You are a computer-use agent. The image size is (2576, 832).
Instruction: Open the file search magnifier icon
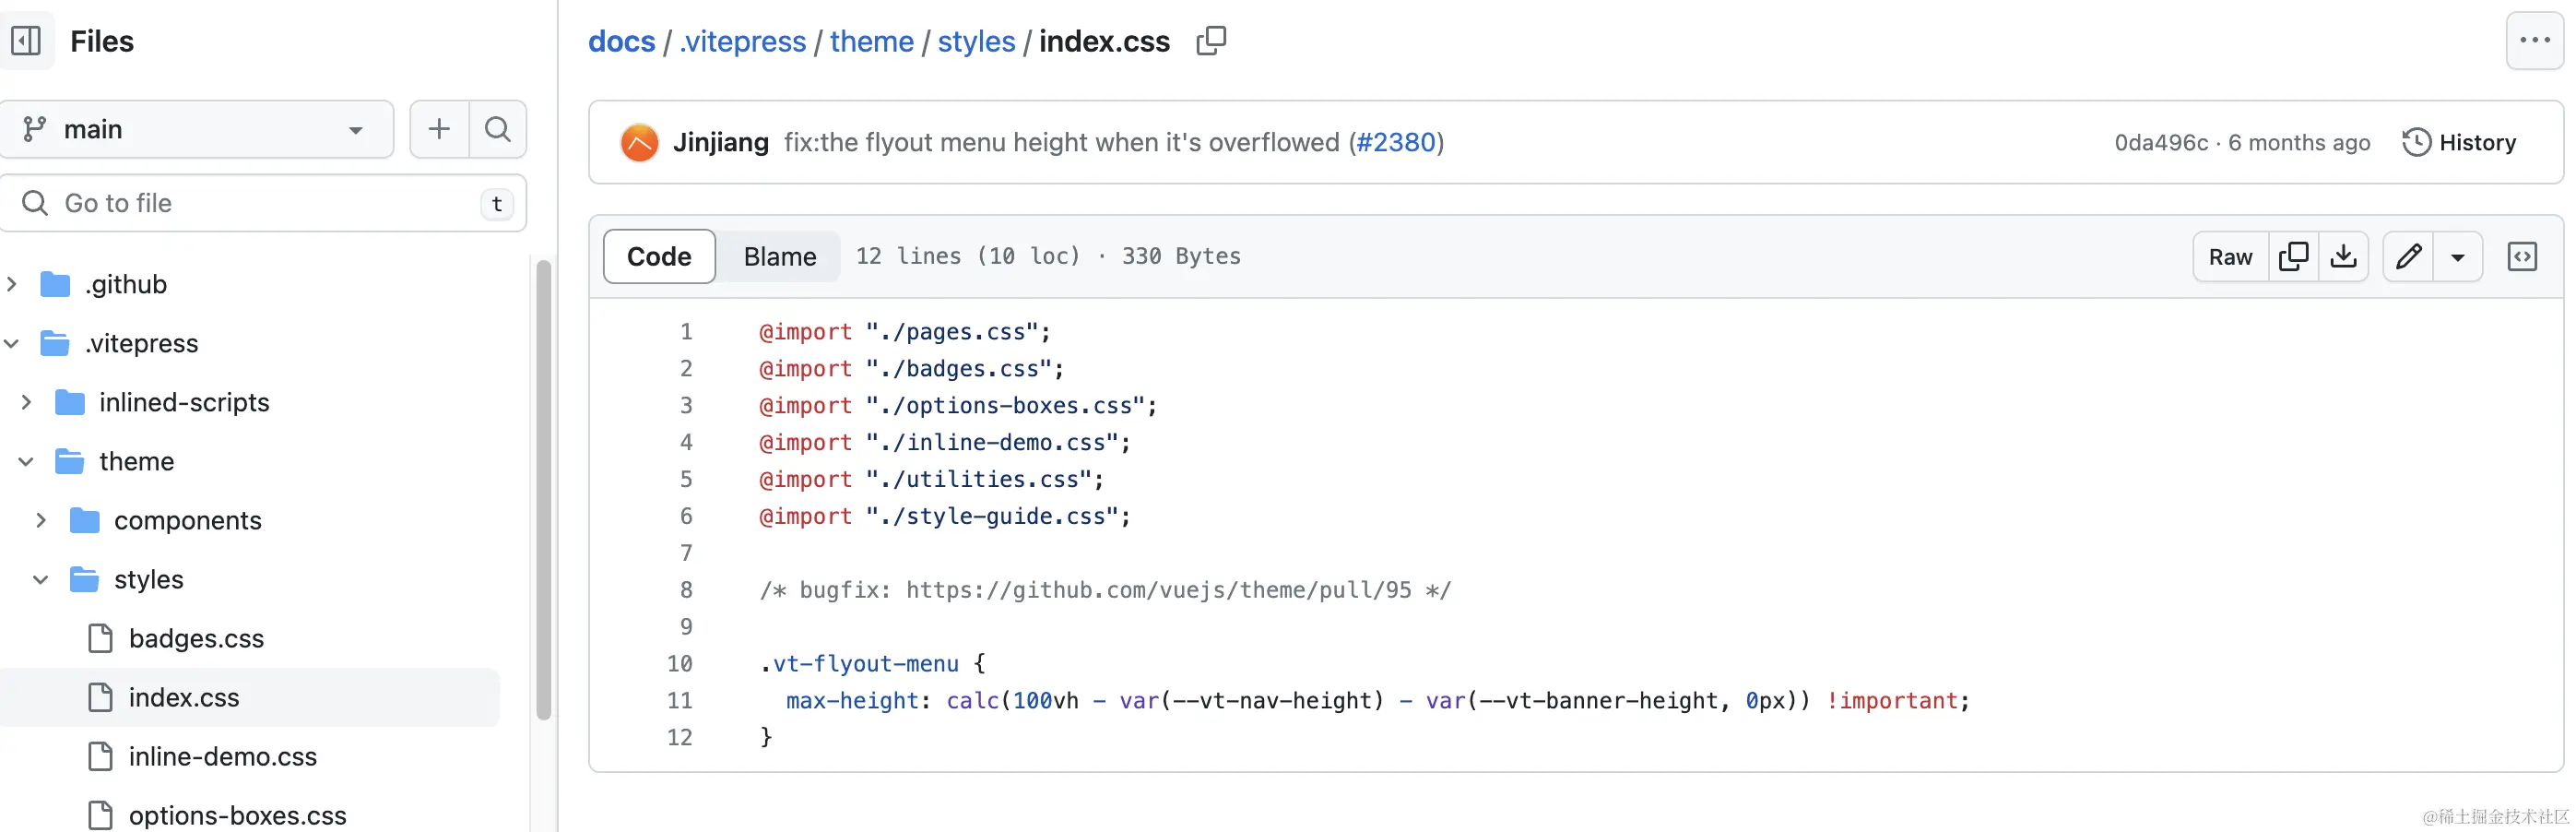pyautogui.click(x=498, y=129)
